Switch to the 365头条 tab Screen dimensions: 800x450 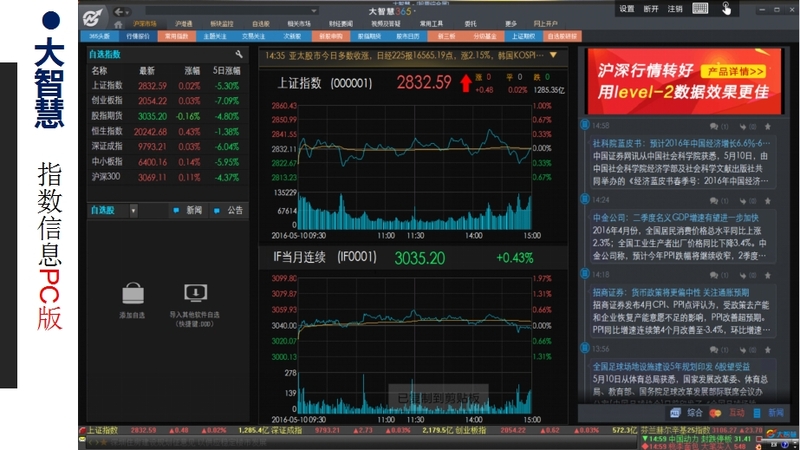(x=99, y=36)
